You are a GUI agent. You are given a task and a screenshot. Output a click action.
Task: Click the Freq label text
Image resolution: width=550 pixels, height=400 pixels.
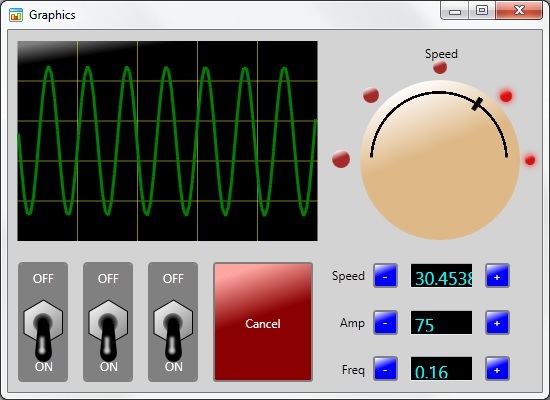353,369
